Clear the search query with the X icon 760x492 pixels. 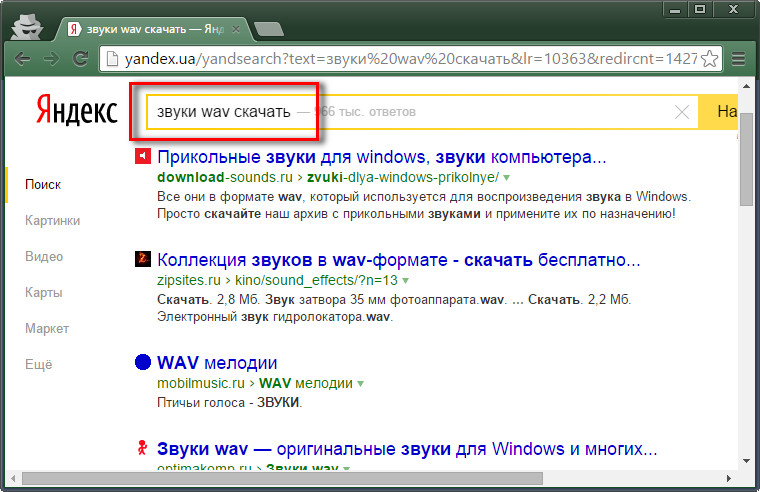(682, 112)
